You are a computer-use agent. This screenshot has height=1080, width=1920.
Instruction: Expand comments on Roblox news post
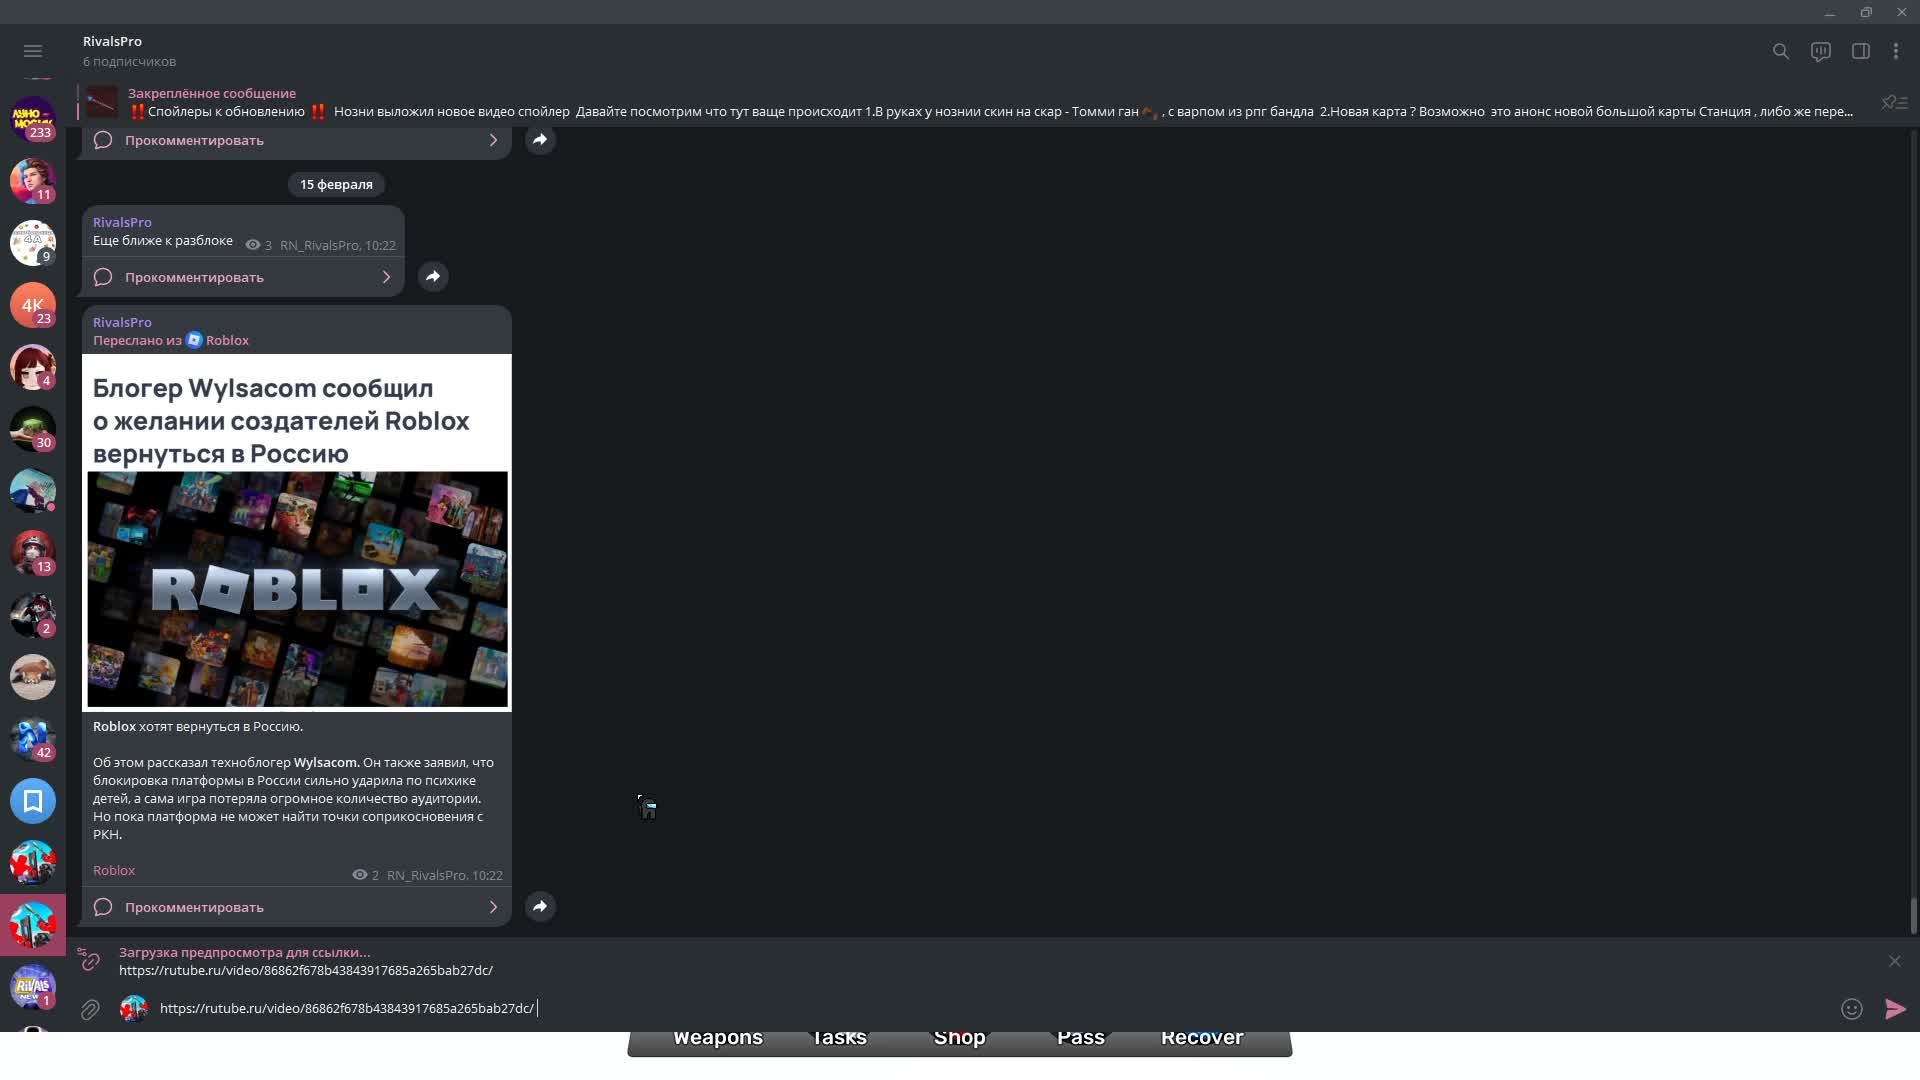(x=296, y=907)
